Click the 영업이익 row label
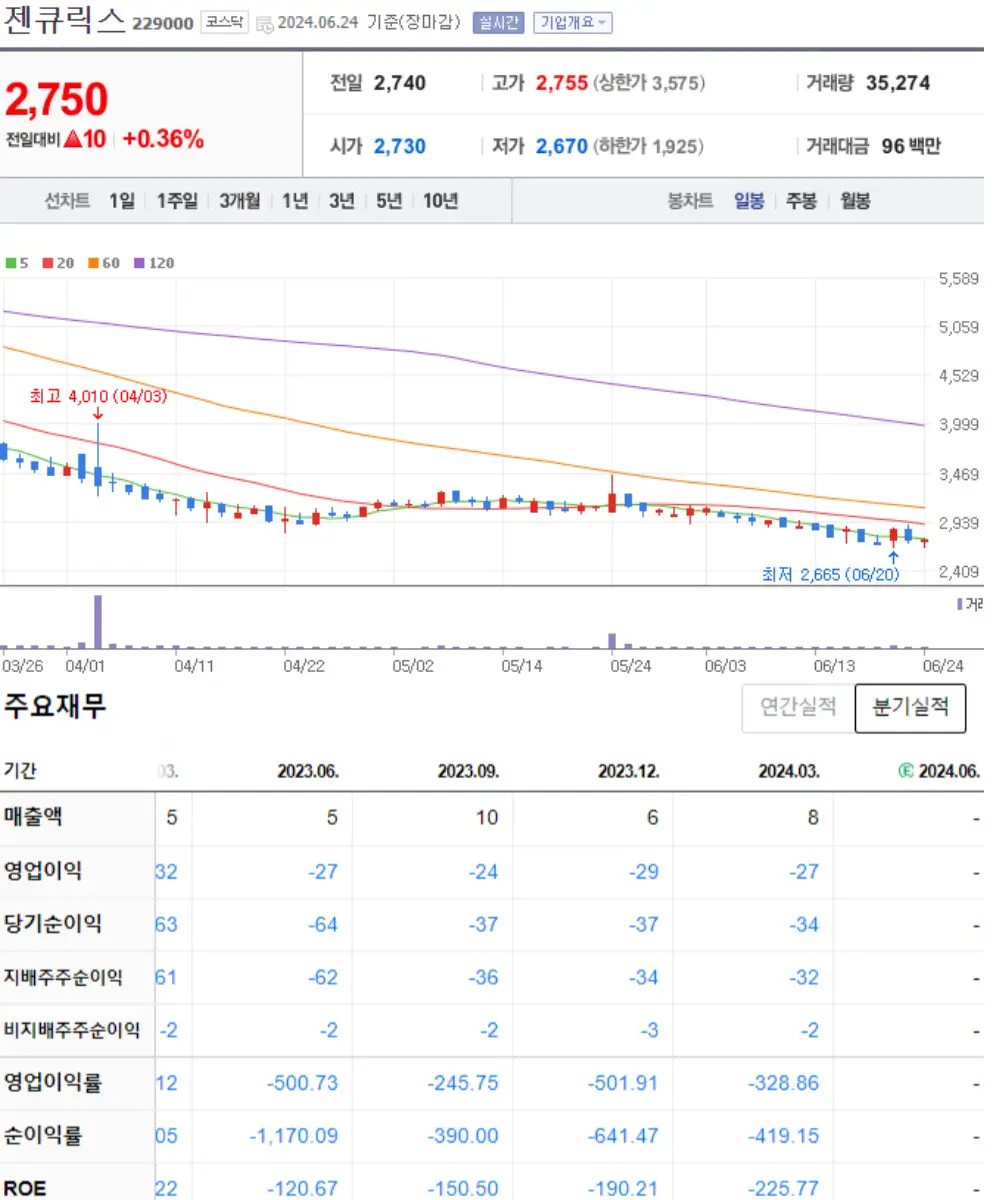The width and height of the screenshot is (1000, 1200). [x=43, y=870]
